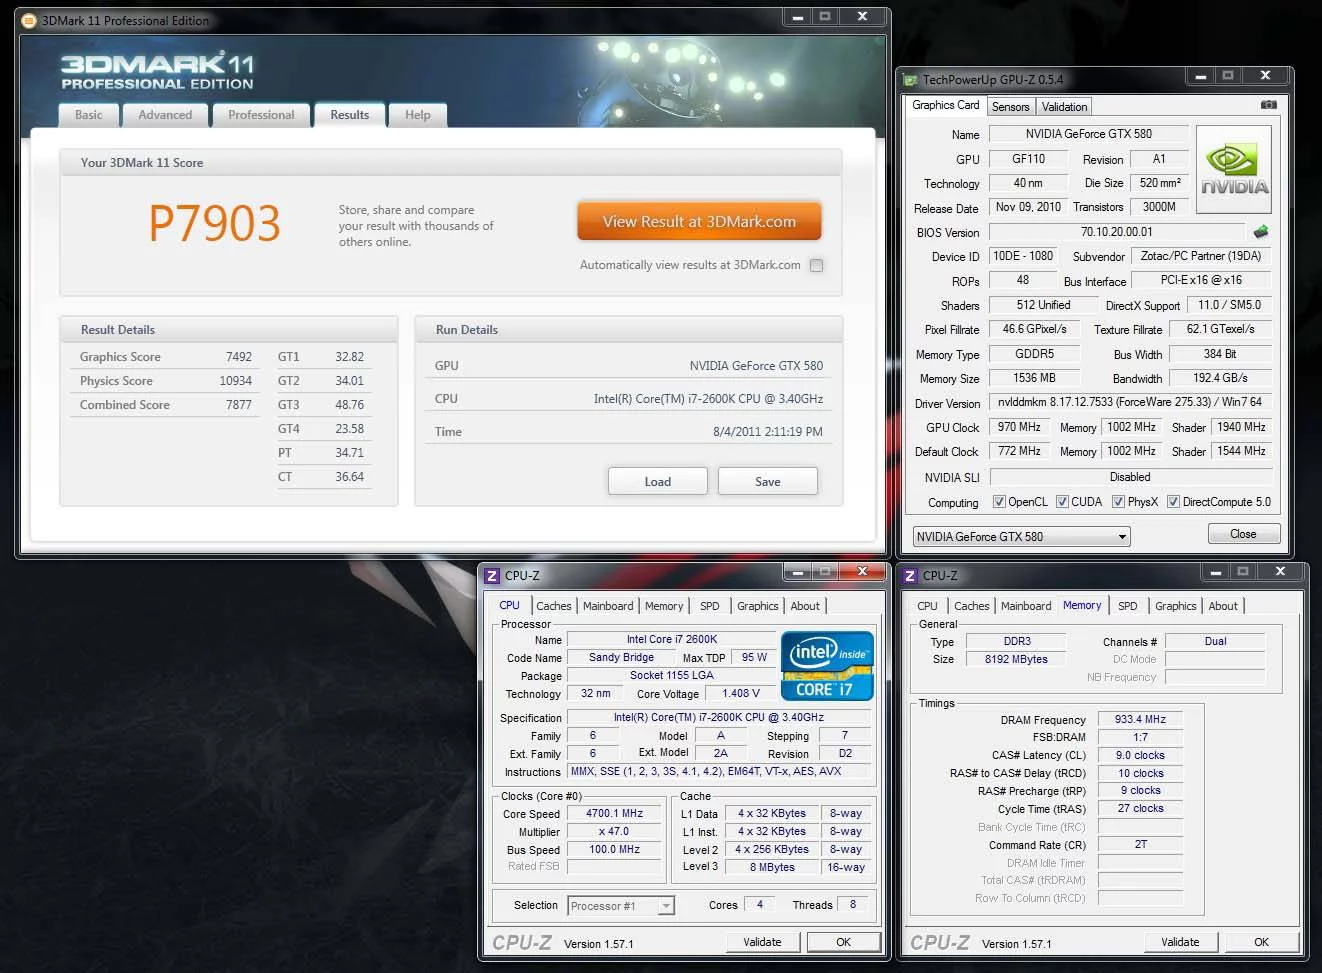Image resolution: width=1322 pixels, height=973 pixels.
Task: Click the View Result at 3DMark.com button
Action: pos(699,222)
